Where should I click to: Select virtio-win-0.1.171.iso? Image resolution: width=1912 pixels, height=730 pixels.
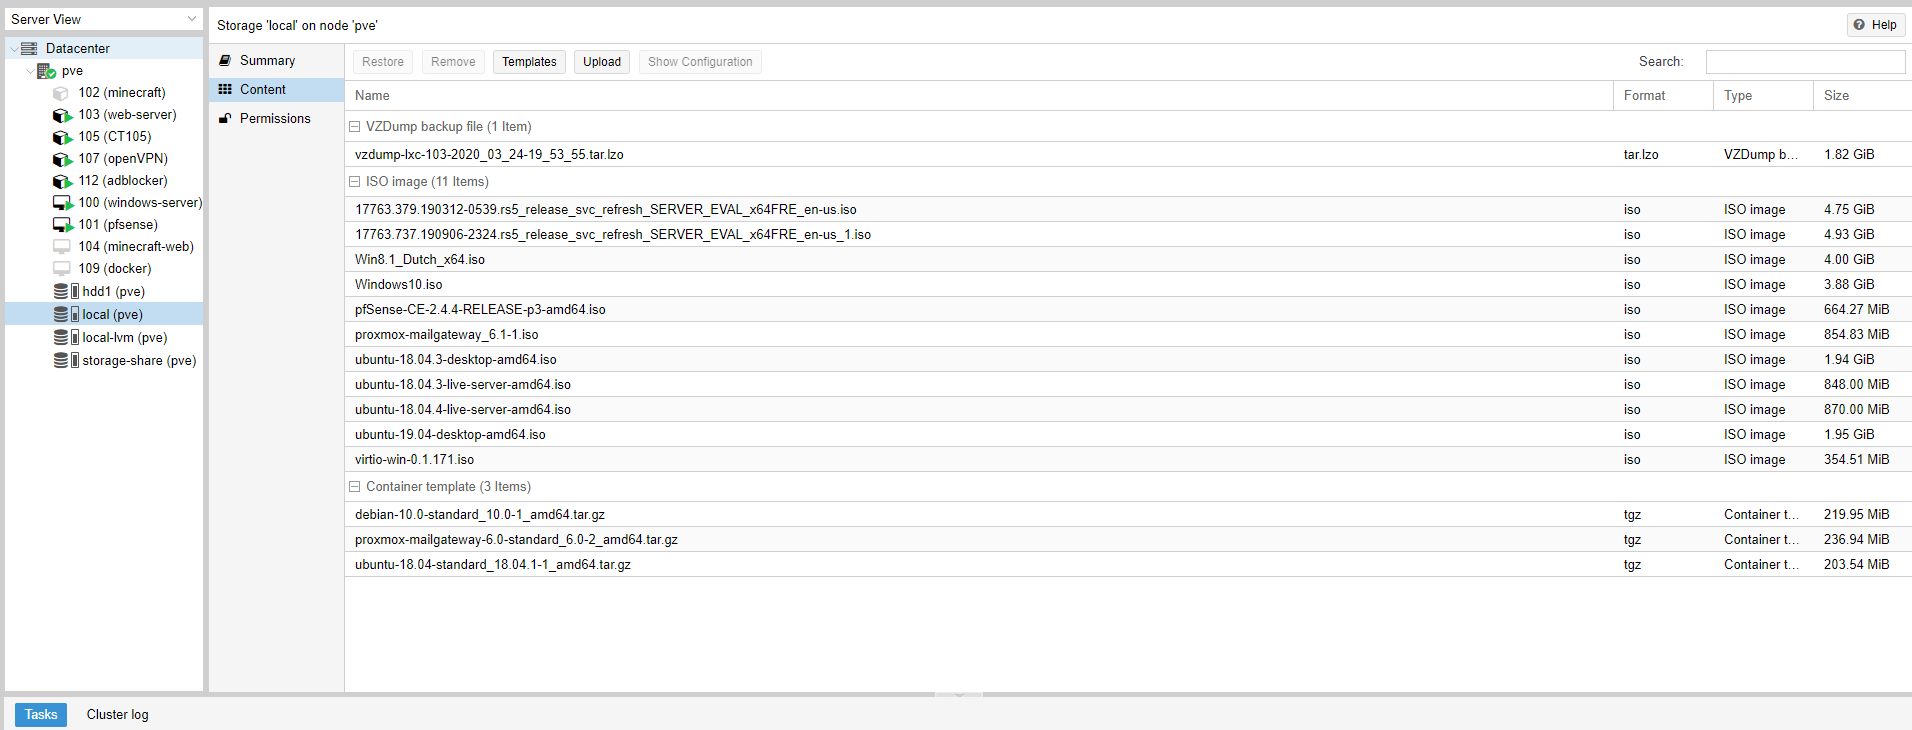click(x=1128, y=459)
